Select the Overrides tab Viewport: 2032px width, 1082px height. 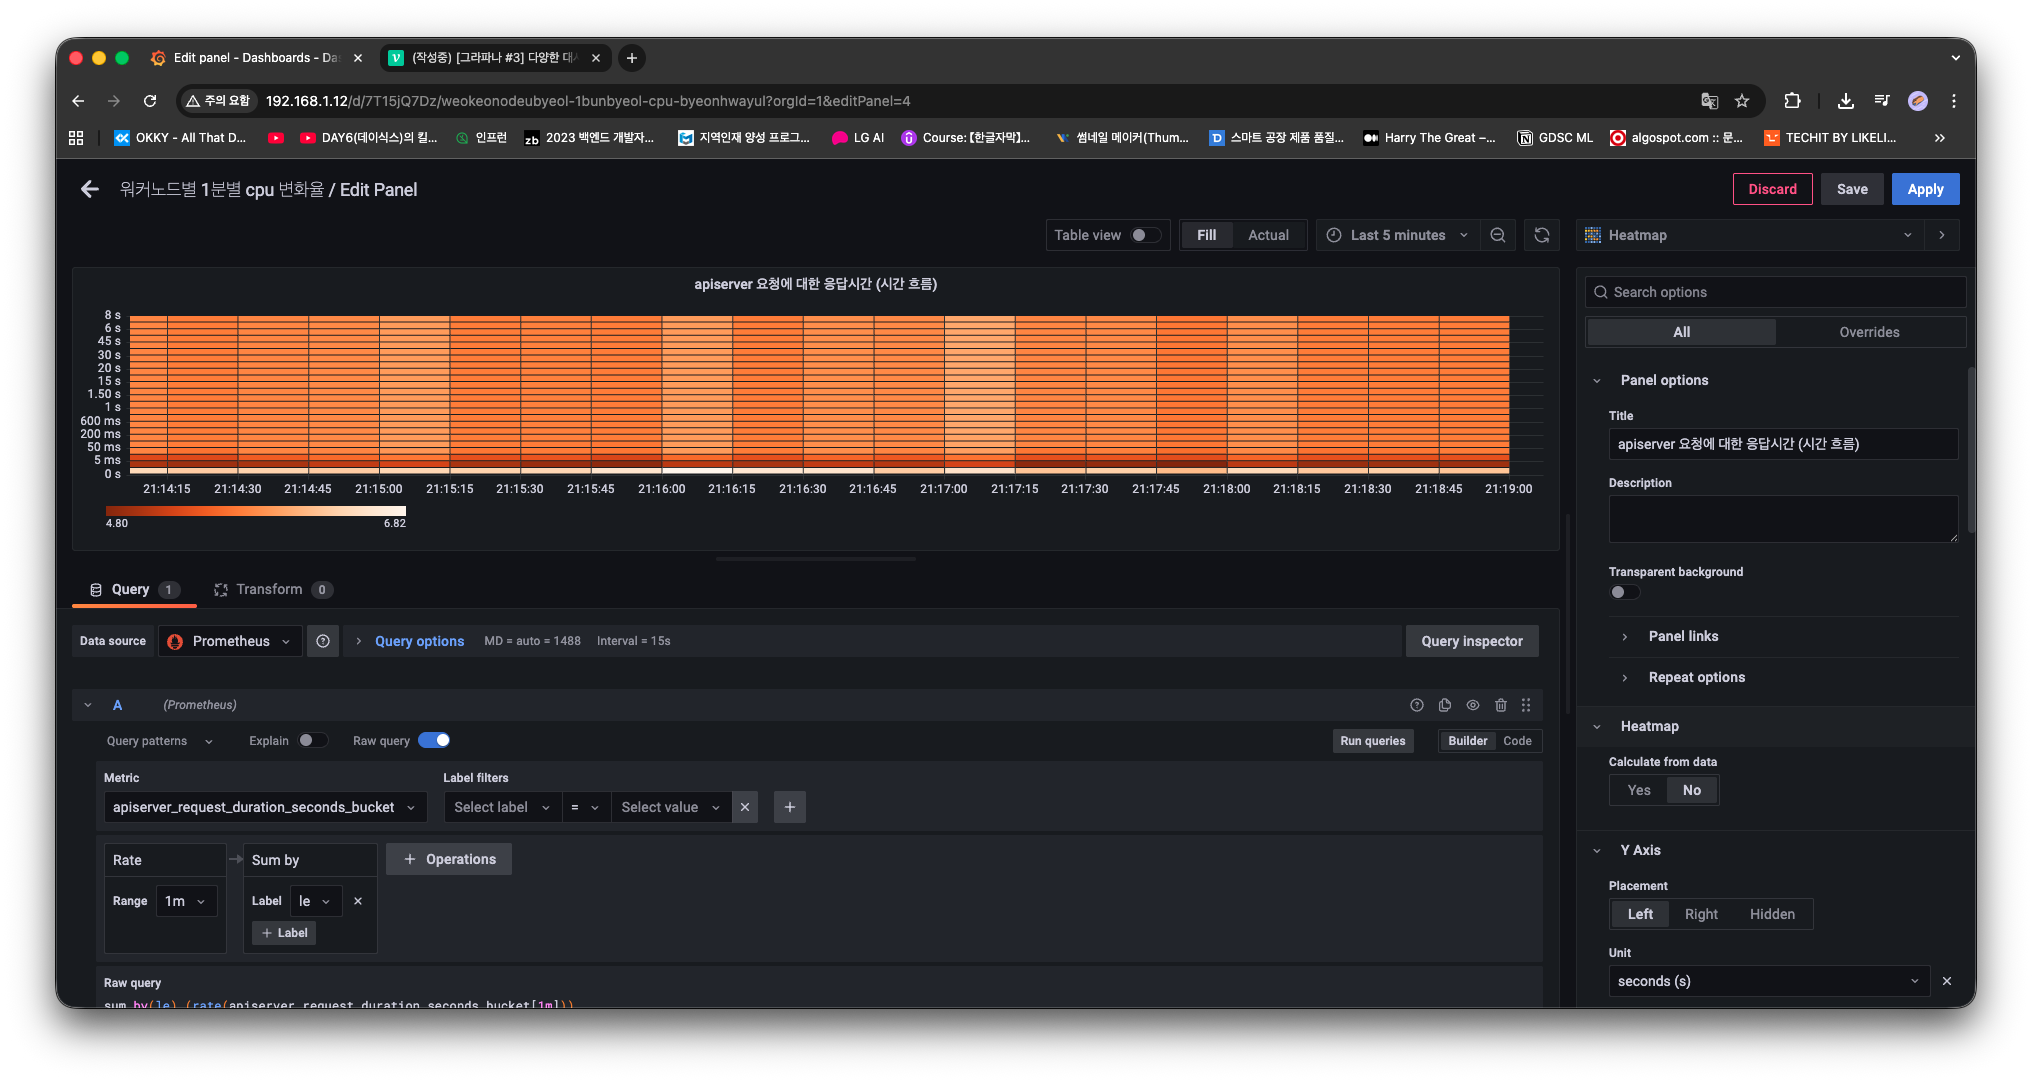point(1868,332)
